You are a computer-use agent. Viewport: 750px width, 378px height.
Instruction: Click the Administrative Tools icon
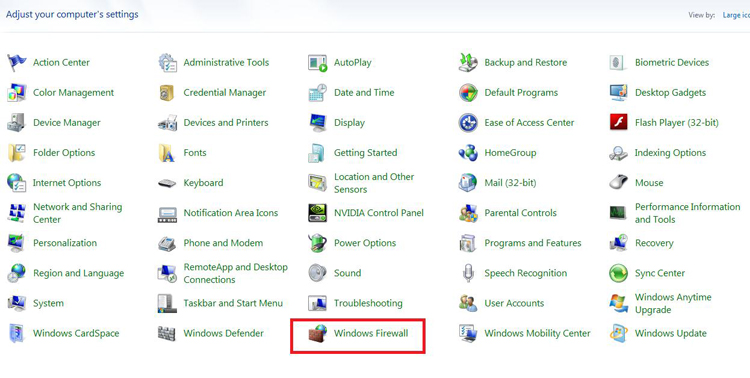click(167, 63)
